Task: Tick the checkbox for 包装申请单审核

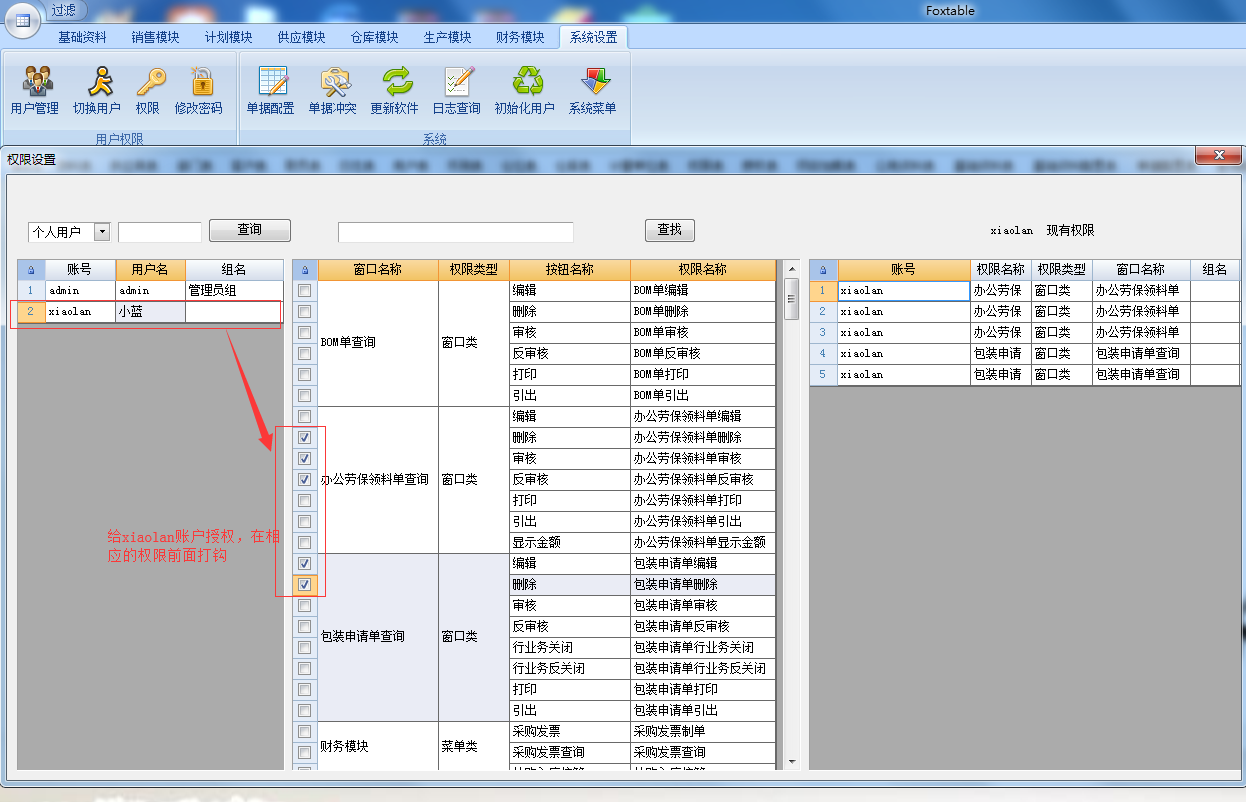Action: click(305, 606)
